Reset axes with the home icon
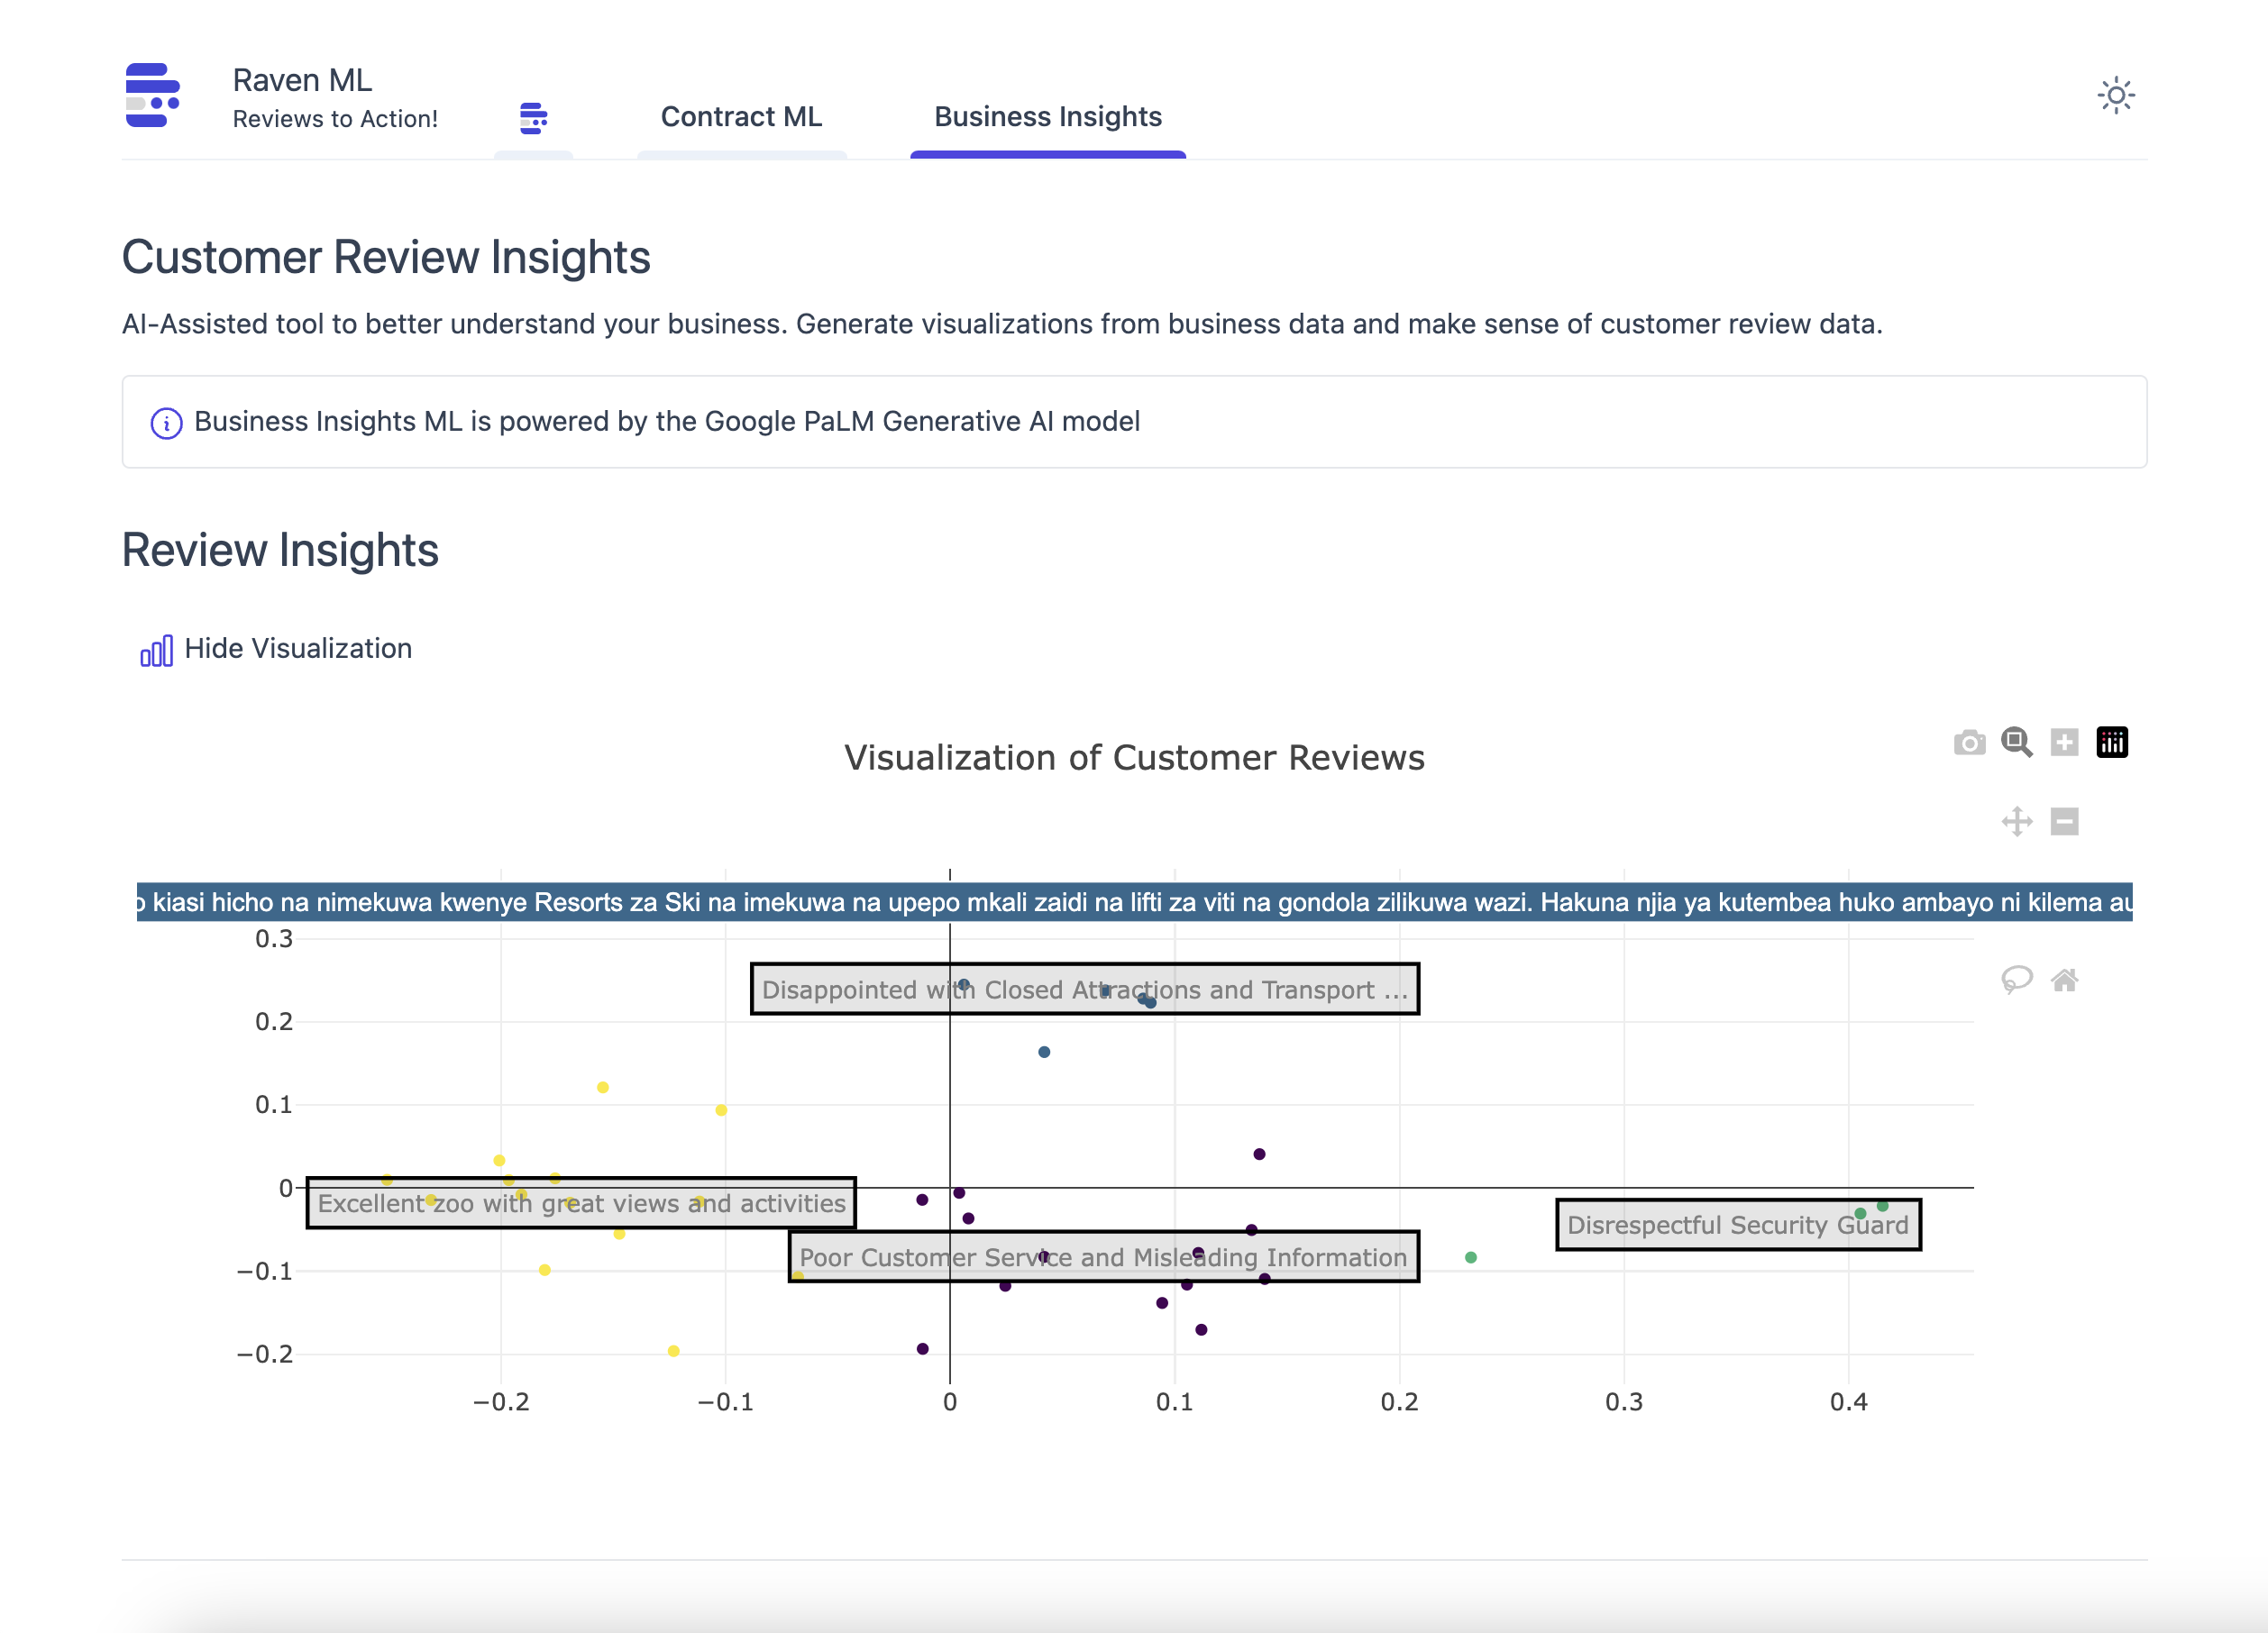The height and width of the screenshot is (1633, 2268). pyautogui.click(x=2064, y=980)
